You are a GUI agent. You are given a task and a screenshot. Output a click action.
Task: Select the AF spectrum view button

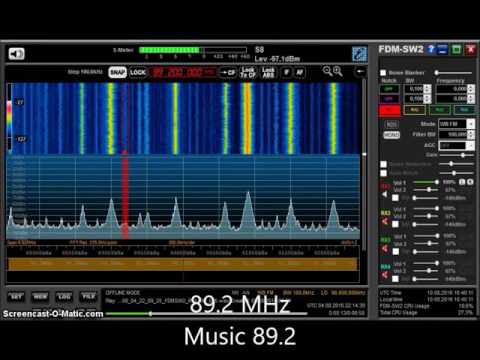(300, 72)
